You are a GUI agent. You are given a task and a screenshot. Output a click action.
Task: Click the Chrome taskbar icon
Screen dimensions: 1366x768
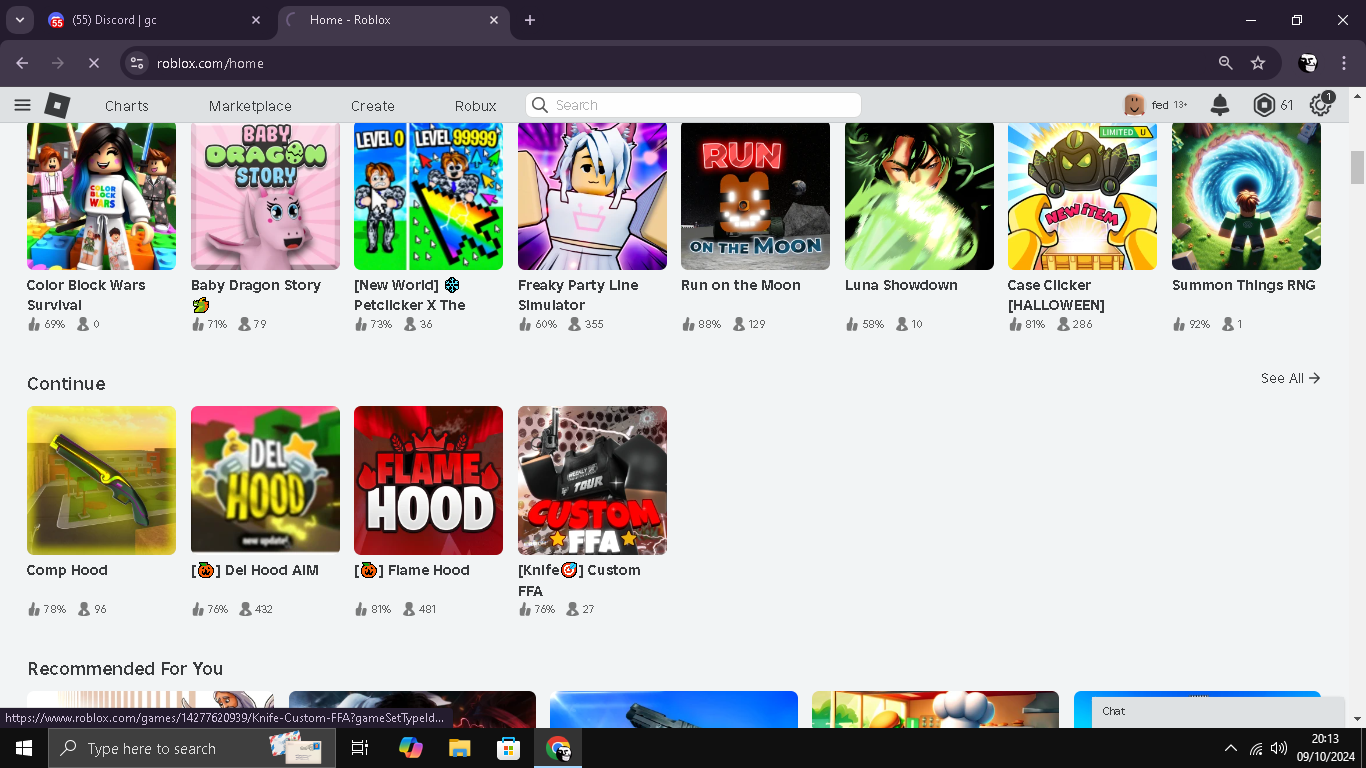point(558,748)
